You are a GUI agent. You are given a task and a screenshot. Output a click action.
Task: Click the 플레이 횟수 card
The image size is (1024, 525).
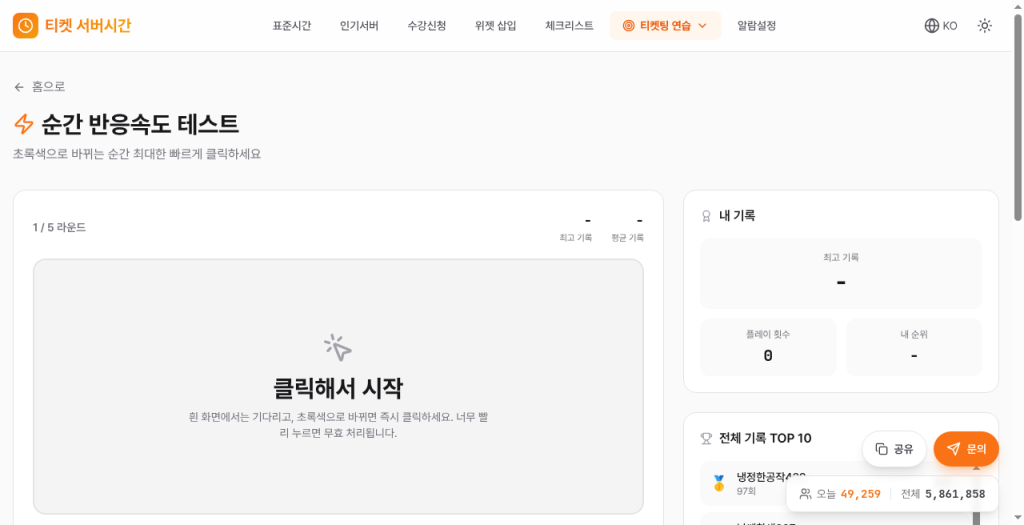coord(768,347)
